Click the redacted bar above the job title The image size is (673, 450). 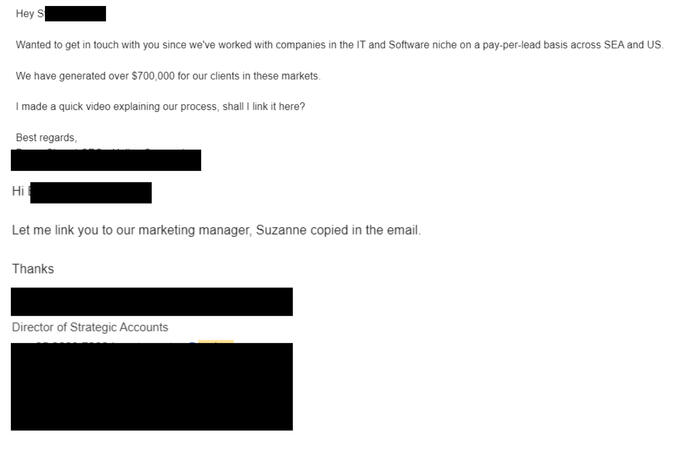click(x=152, y=302)
